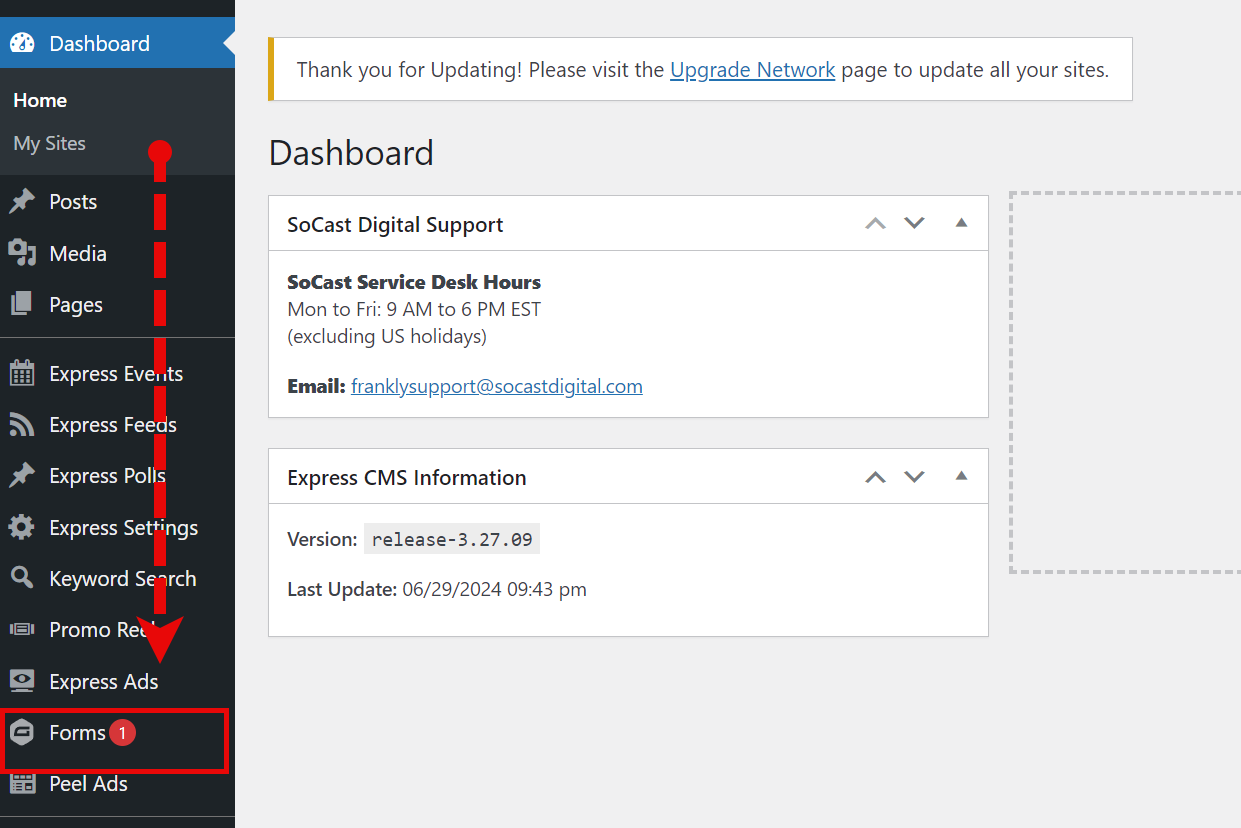Click the Express Ads monitor icon
Screen dimensions: 1241x828
tap(22, 682)
